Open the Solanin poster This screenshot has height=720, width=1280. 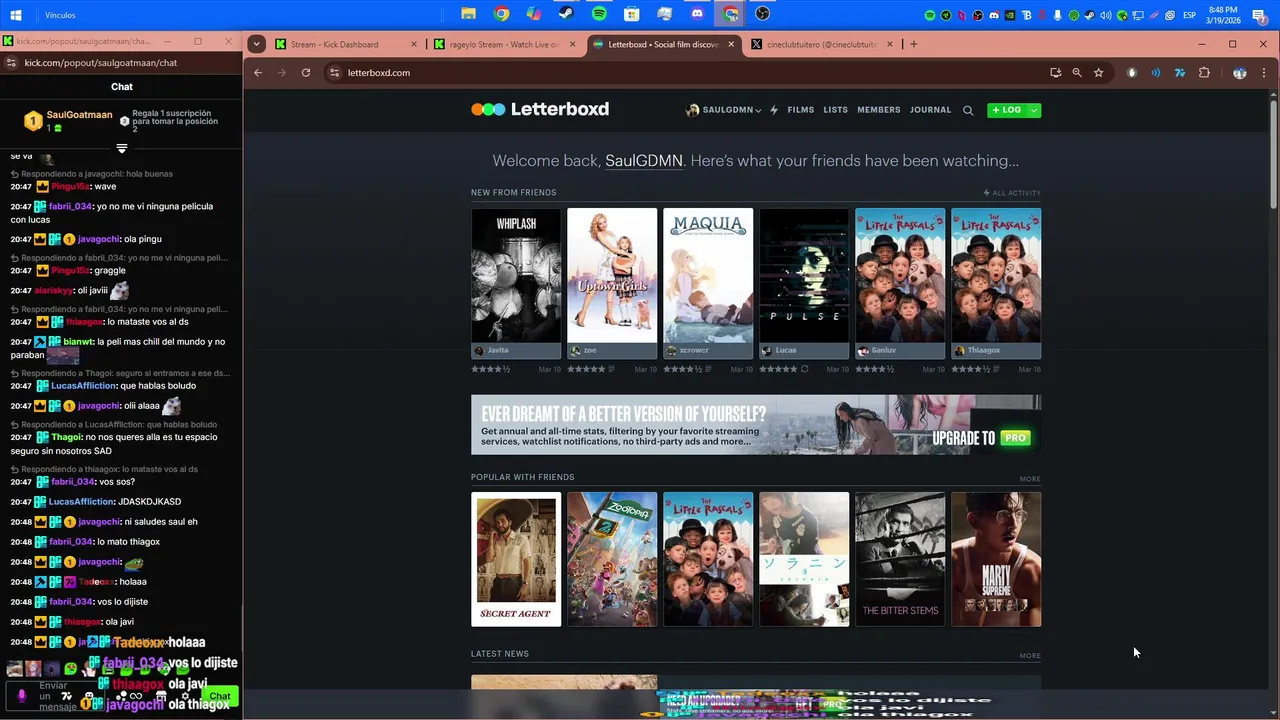pyautogui.click(x=804, y=559)
